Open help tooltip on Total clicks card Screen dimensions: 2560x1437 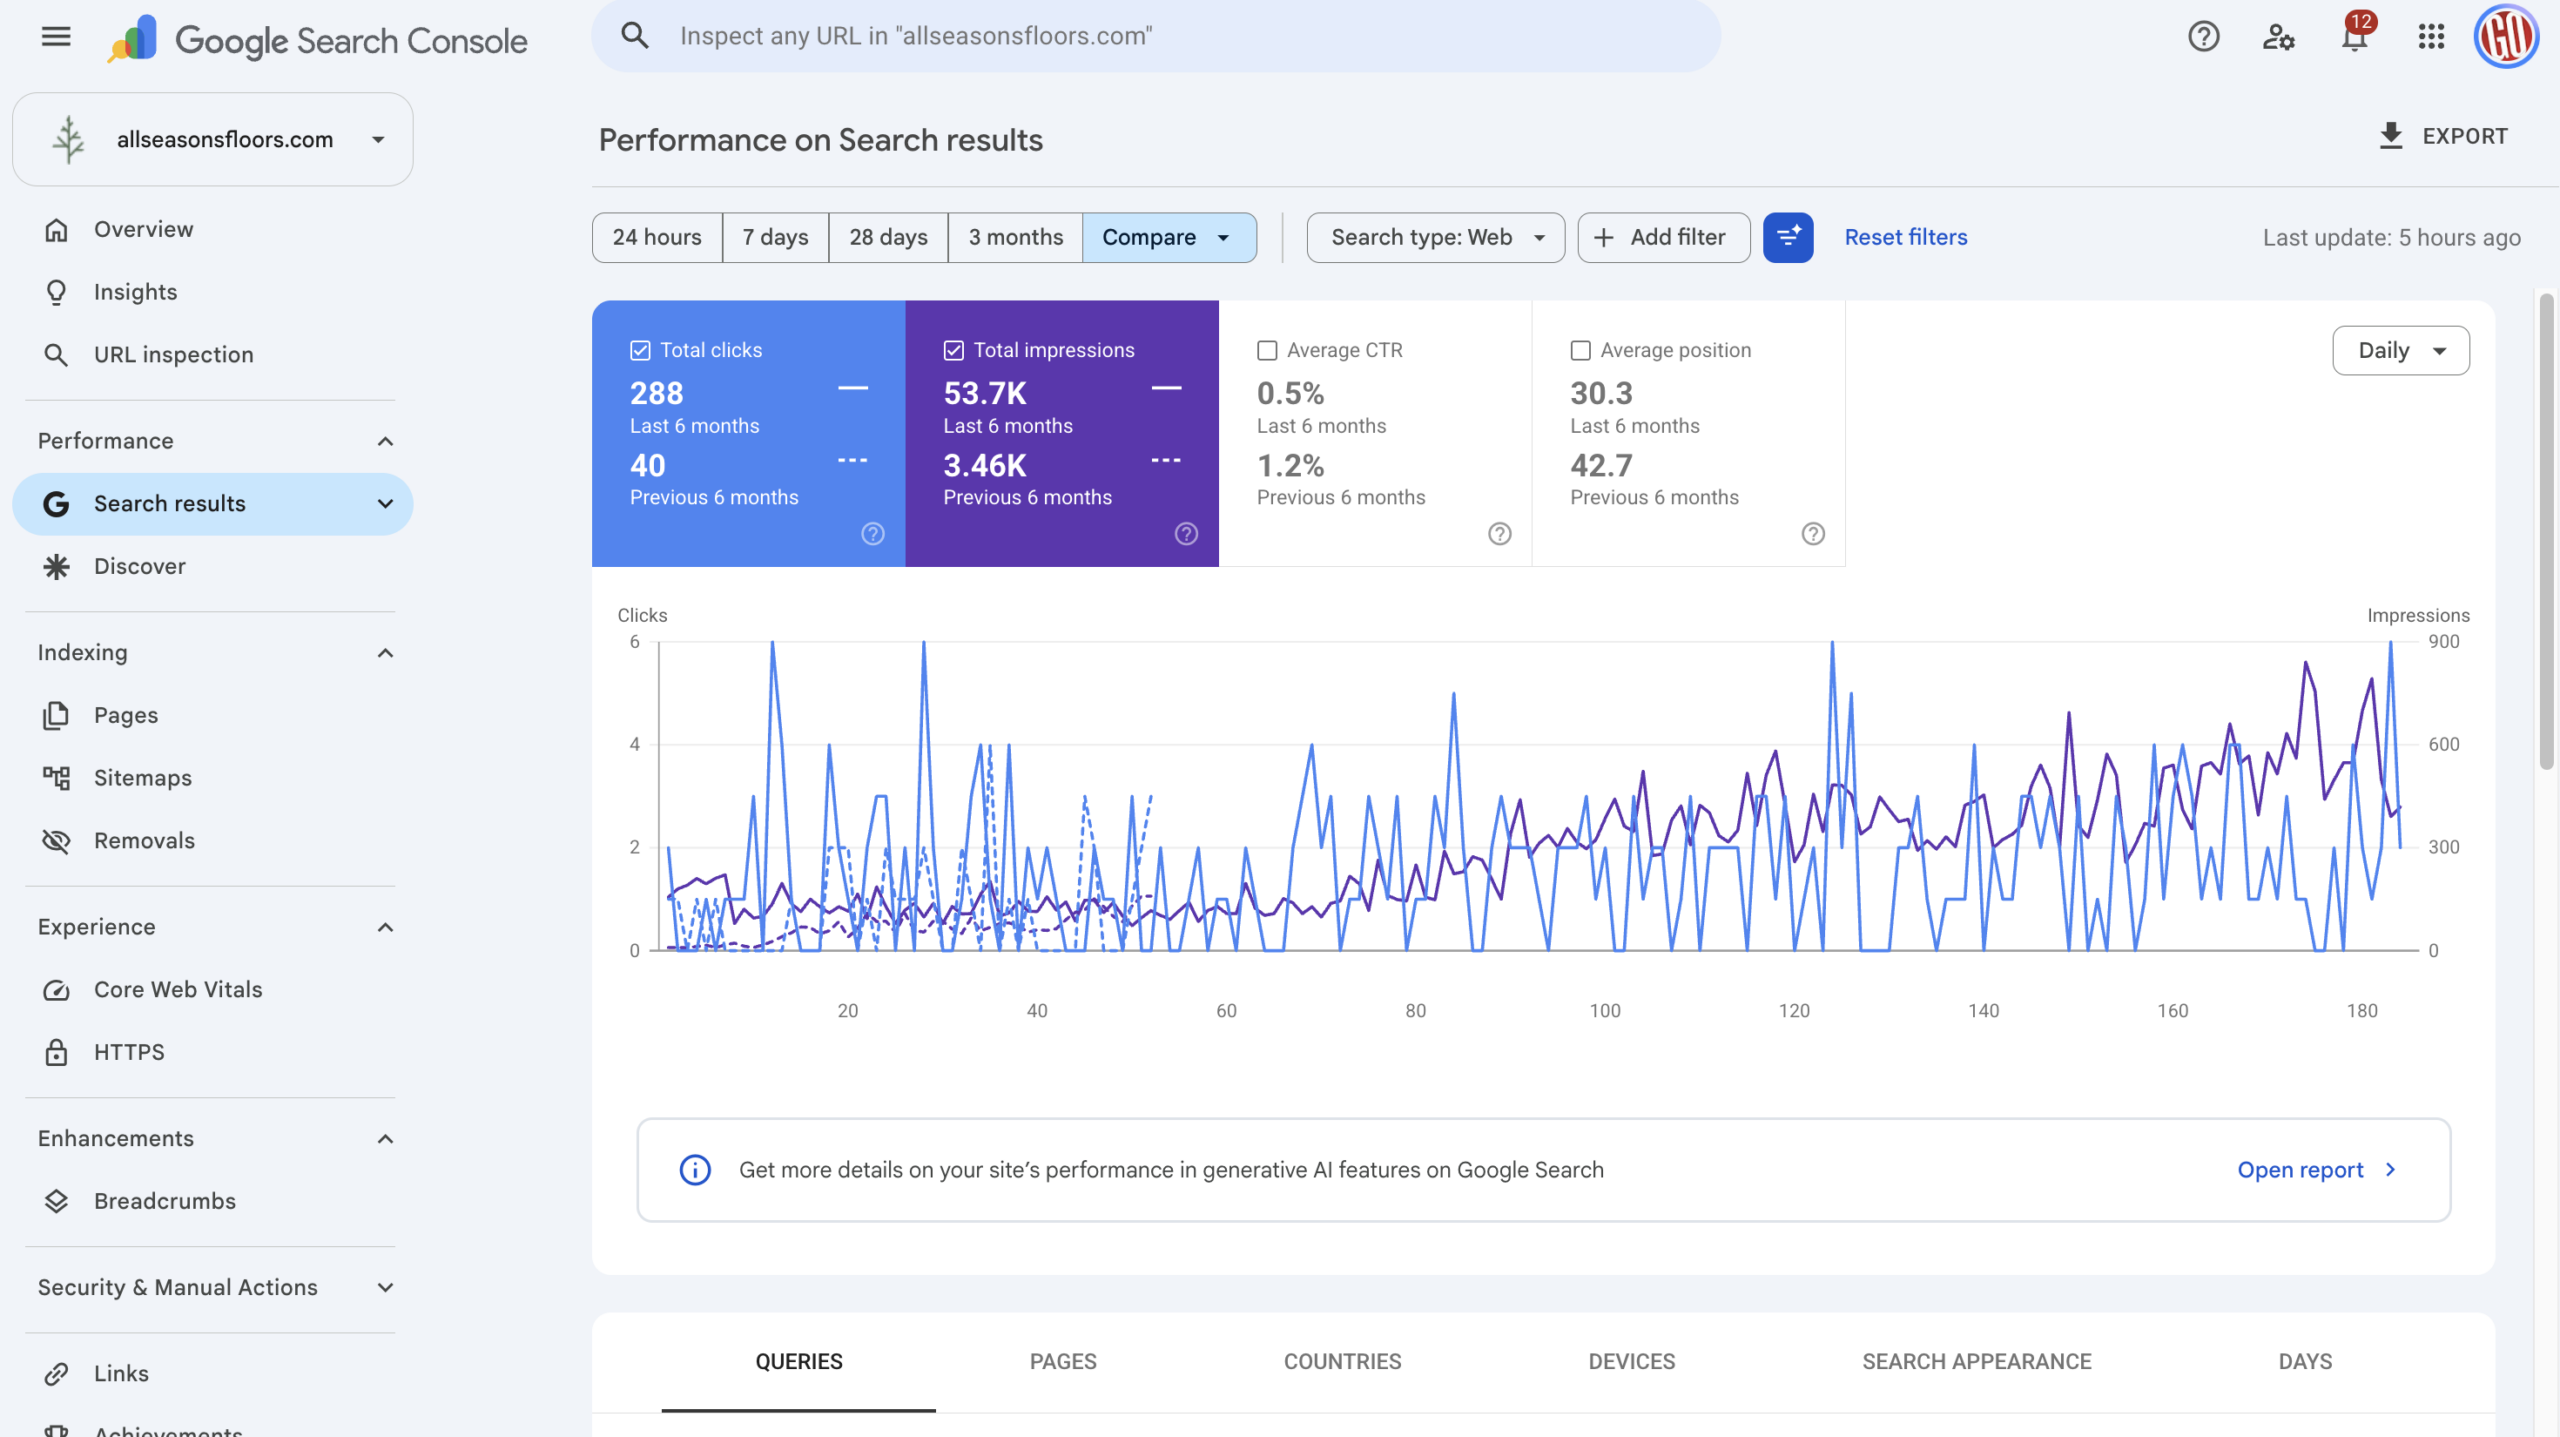click(x=873, y=534)
